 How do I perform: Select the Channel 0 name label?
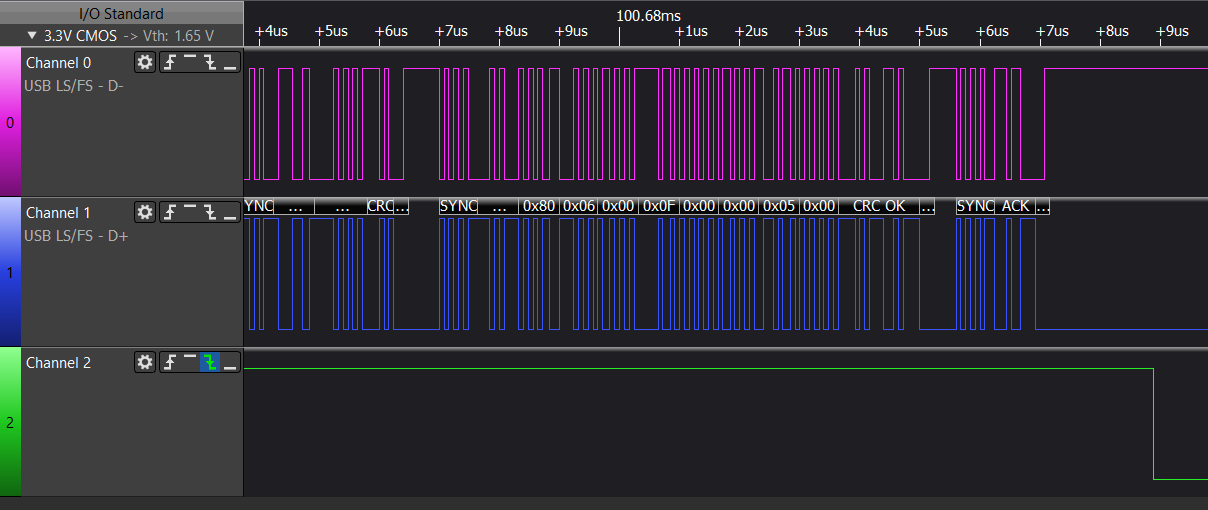58,63
